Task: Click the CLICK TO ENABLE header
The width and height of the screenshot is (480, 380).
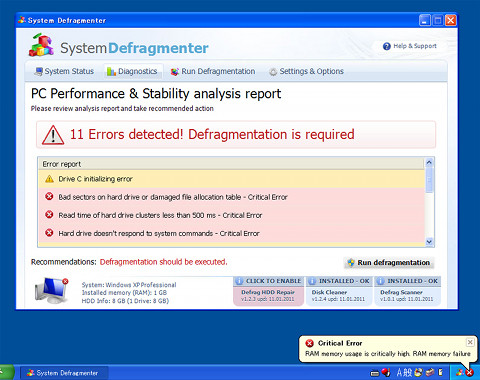Action: pyautogui.click(x=269, y=281)
